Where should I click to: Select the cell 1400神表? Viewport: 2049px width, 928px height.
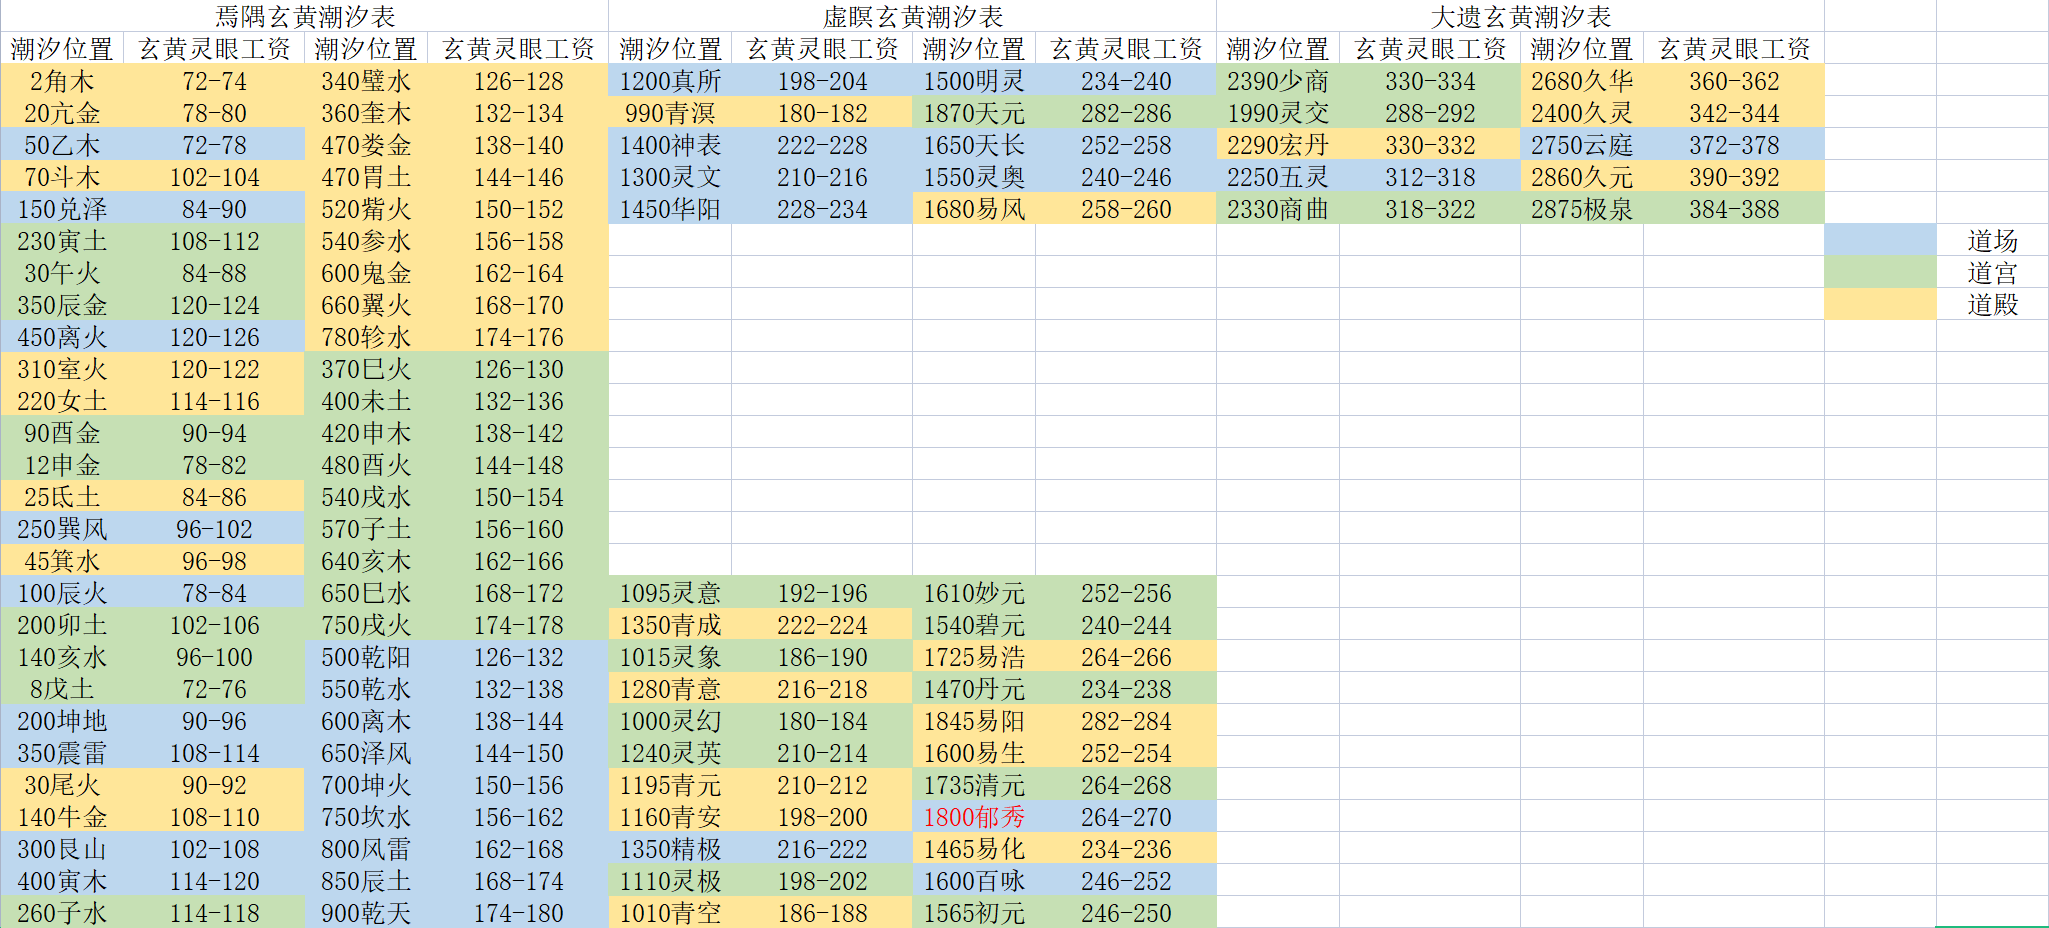point(670,144)
